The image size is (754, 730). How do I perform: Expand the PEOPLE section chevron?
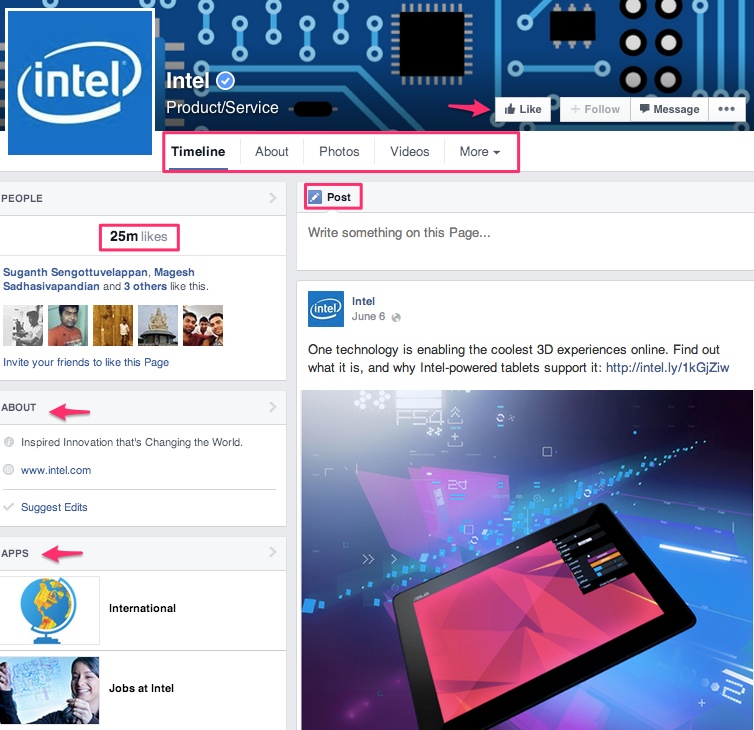click(x=273, y=198)
